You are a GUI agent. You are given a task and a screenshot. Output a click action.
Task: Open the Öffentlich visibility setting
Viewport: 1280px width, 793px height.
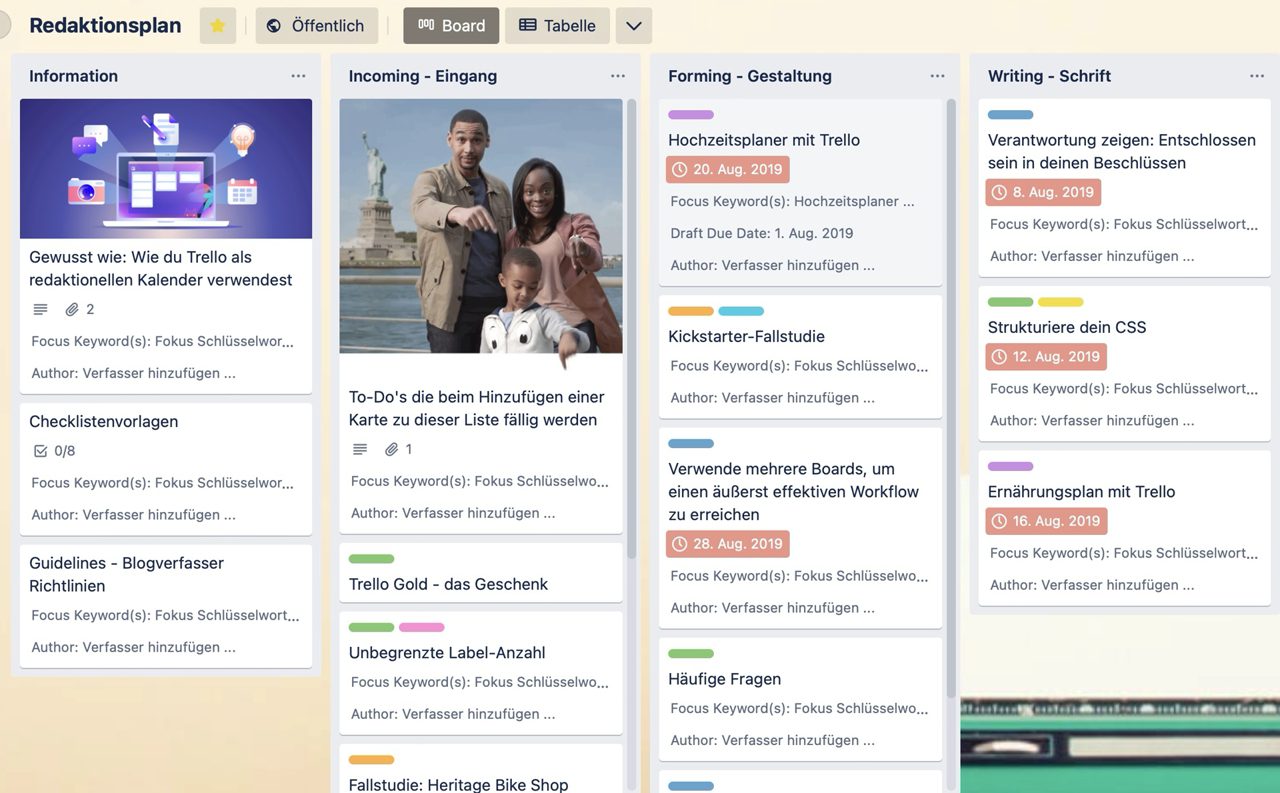(x=316, y=26)
